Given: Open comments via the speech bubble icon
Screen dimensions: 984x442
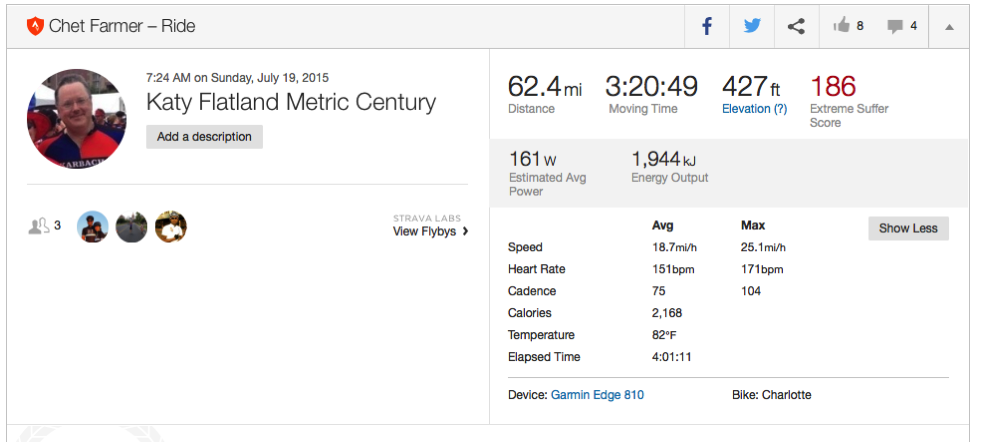Looking at the screenshot, I should pyautogui.click(x=895, y=26).
